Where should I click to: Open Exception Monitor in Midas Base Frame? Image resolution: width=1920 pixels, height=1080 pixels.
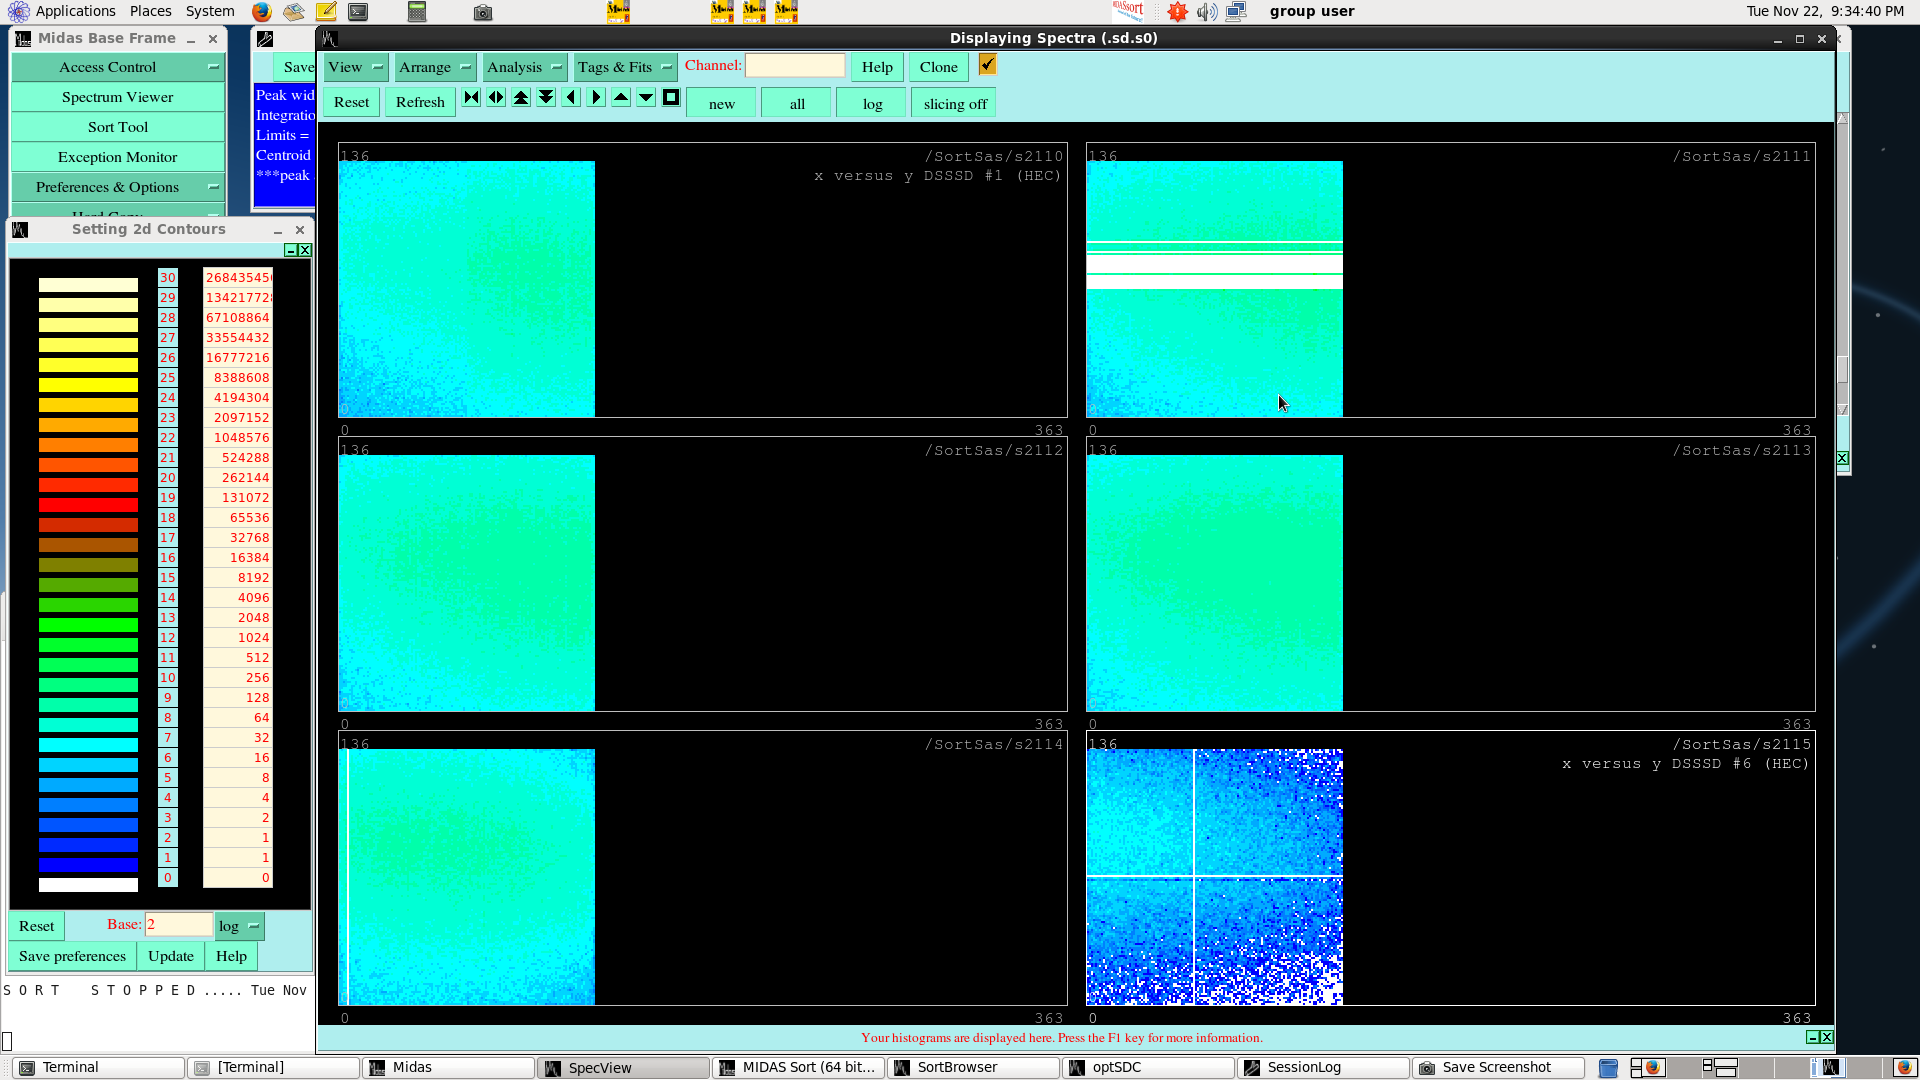[117, 157]
